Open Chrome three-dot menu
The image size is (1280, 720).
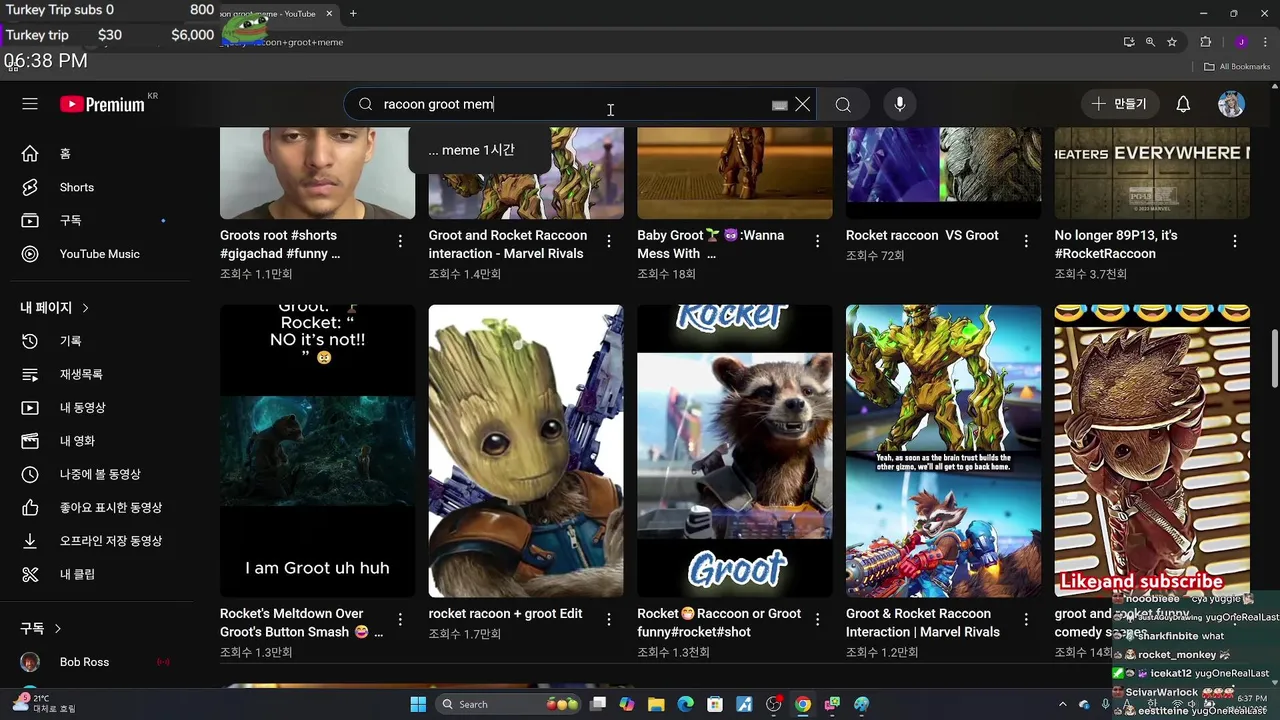click(x=1264, y=42)
